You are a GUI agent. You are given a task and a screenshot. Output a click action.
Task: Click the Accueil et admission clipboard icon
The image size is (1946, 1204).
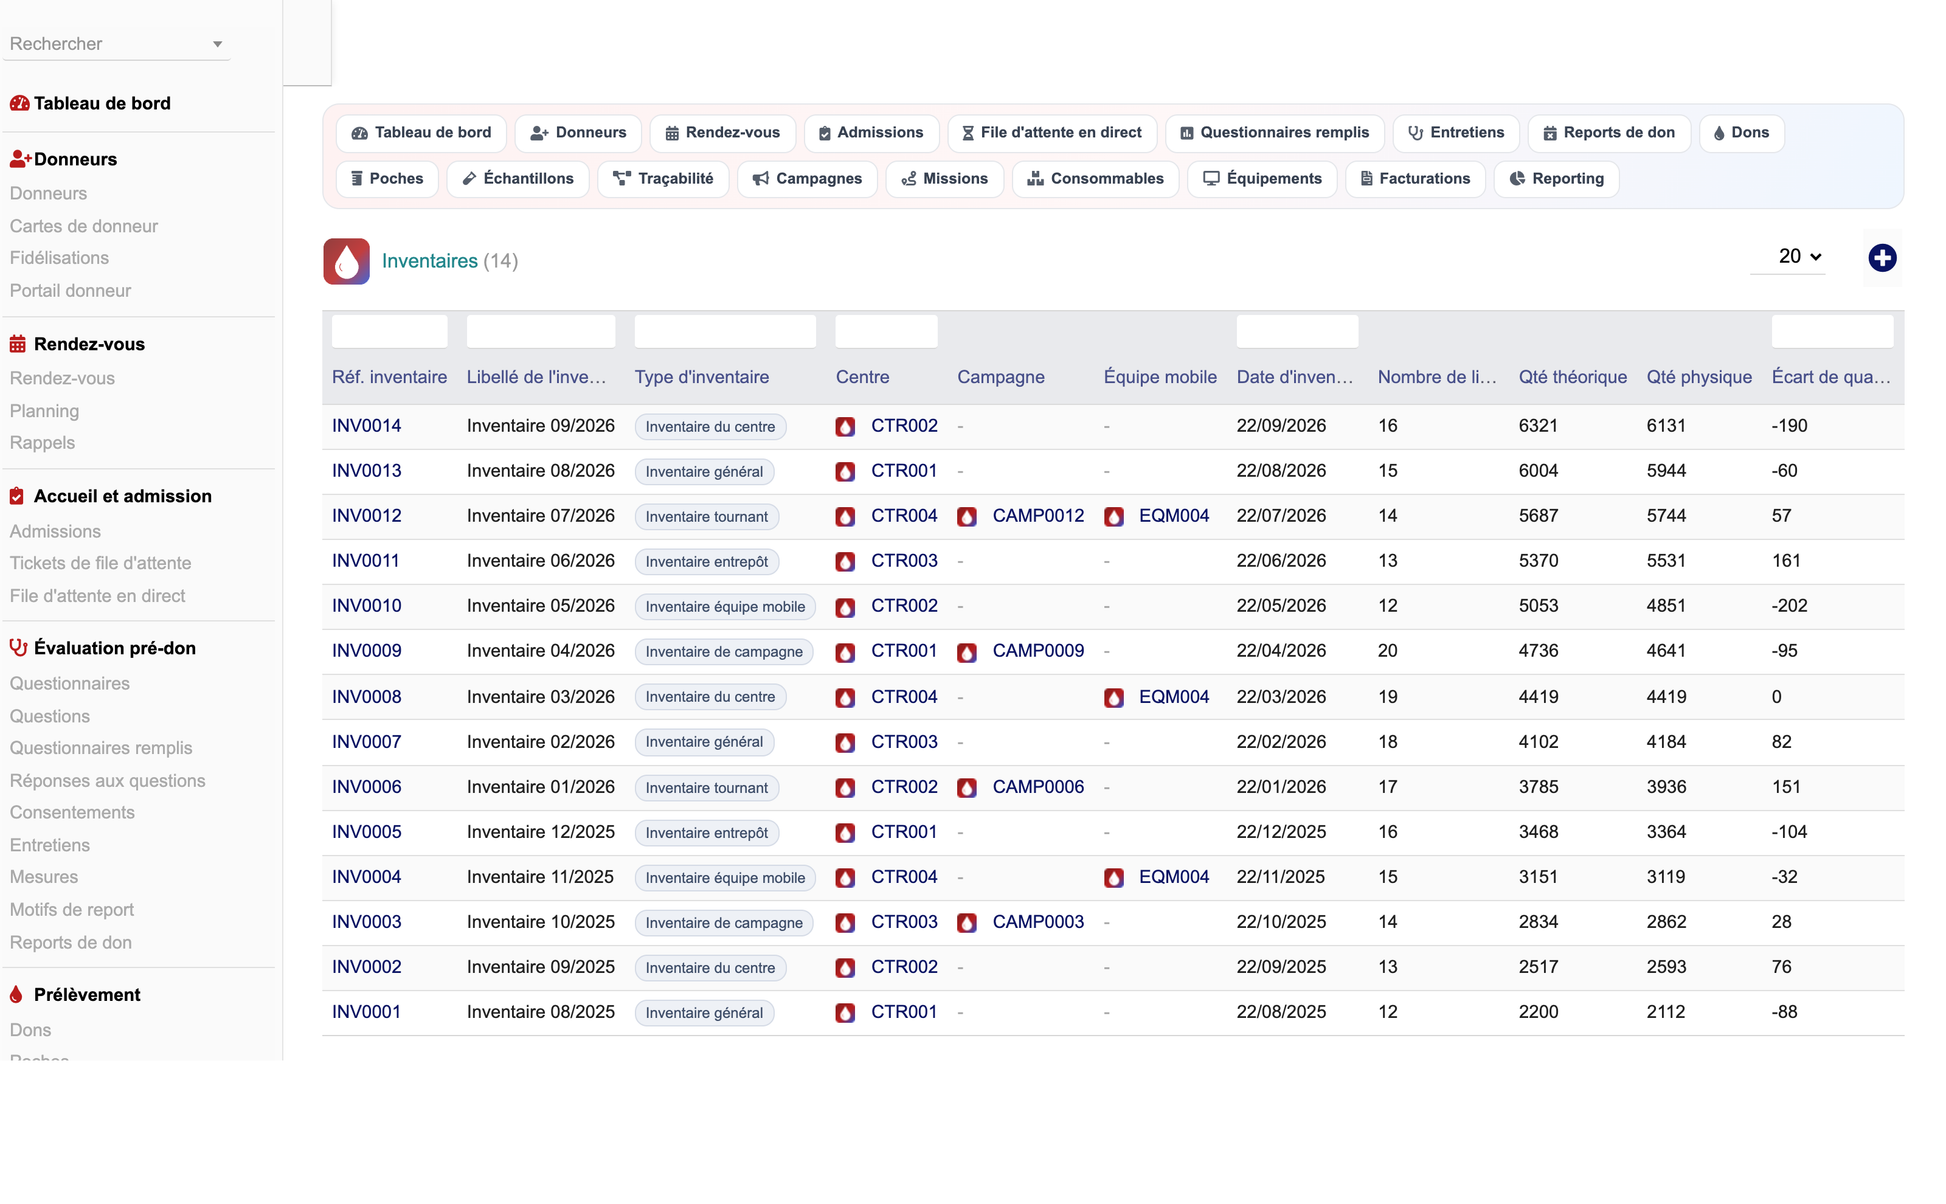click(17, 496)
